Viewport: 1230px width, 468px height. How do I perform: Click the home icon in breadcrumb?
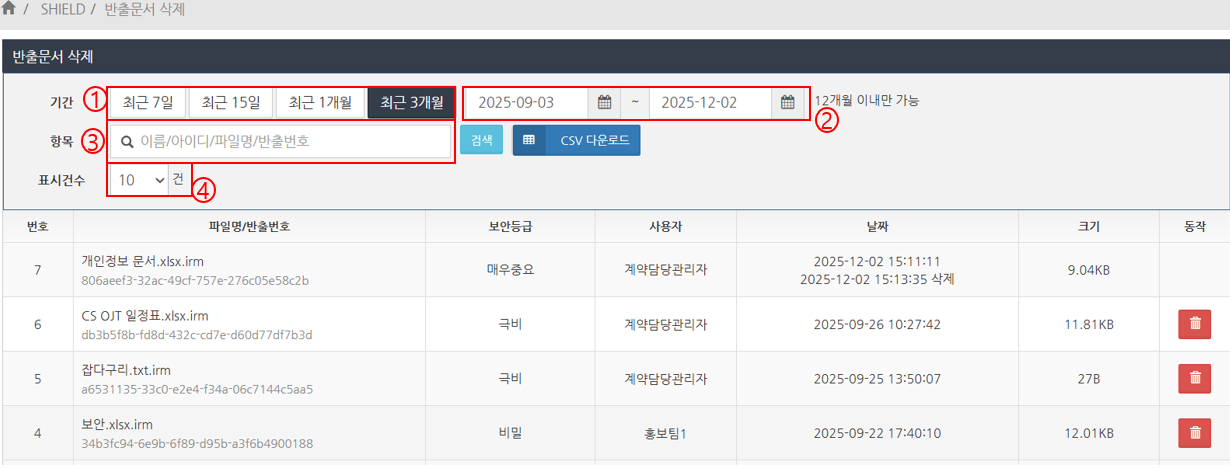tap(9, 9)
